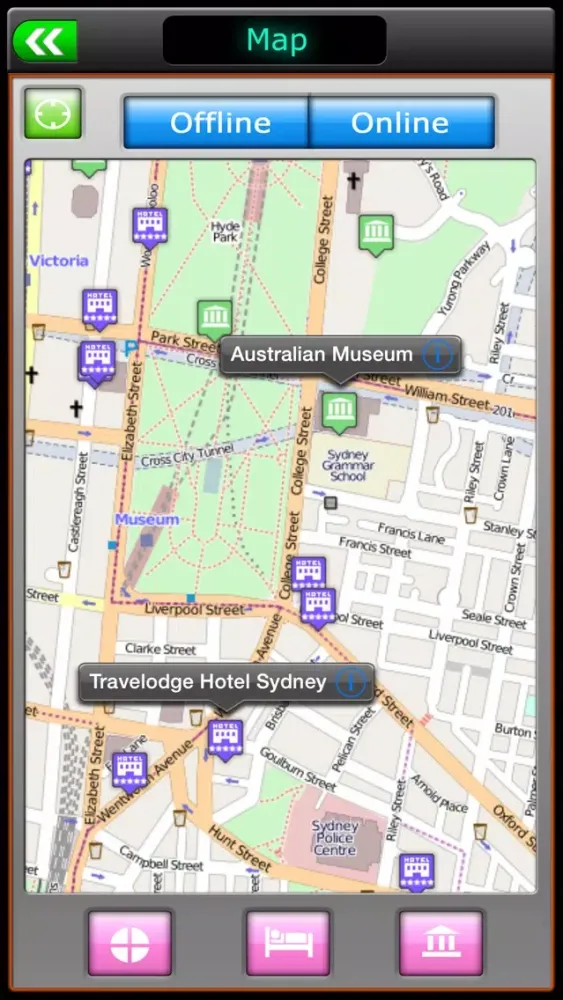Viewport: 563px width, 1000px height.
Task: Open info for Travelodge Hotel Sydney callout
Action: pyautogui.click(x=351, y=683)
